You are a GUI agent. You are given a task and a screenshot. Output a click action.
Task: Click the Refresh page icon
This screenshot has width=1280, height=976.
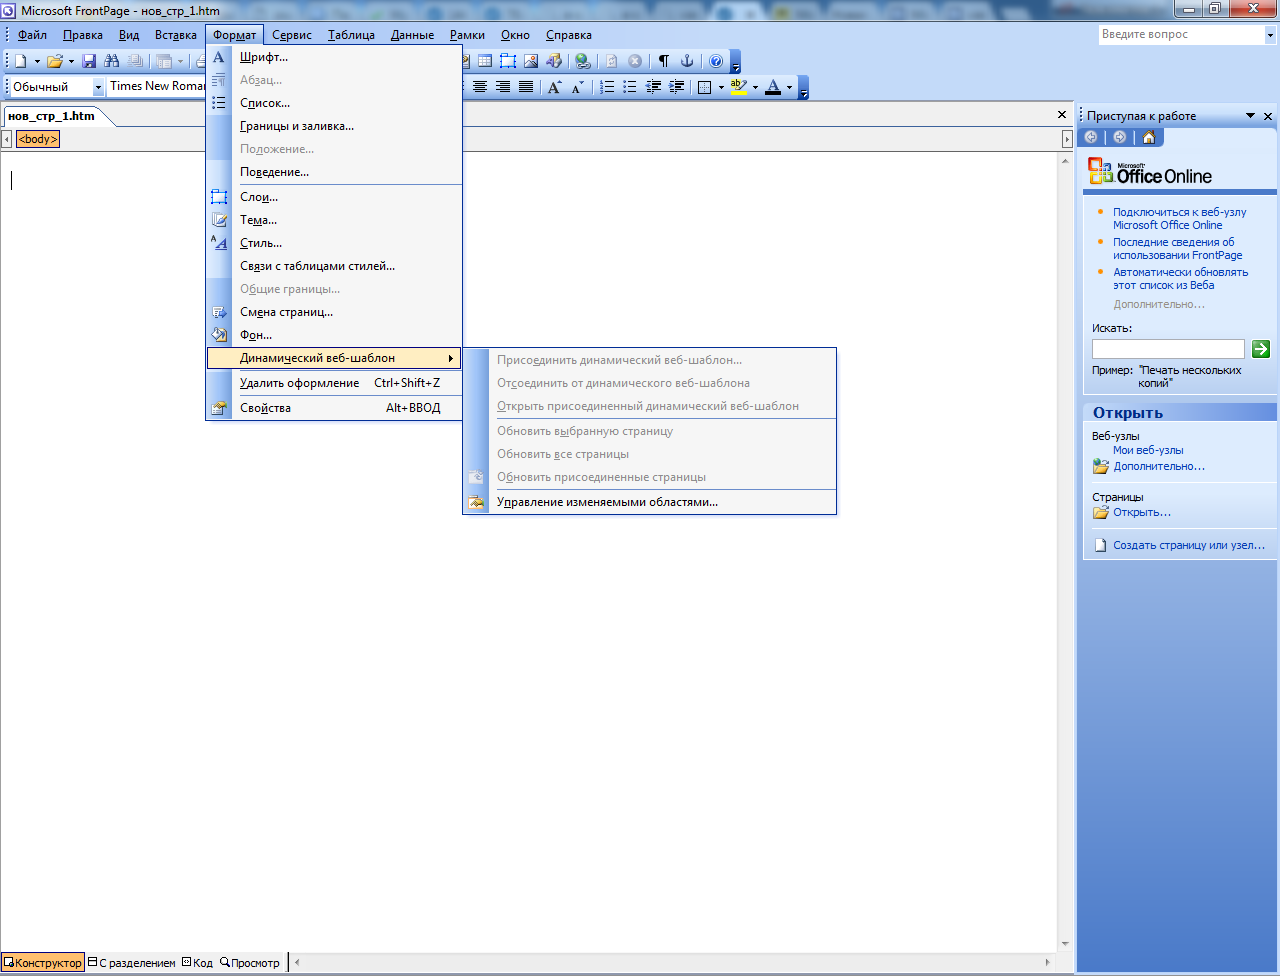click(x=612, y=61)
